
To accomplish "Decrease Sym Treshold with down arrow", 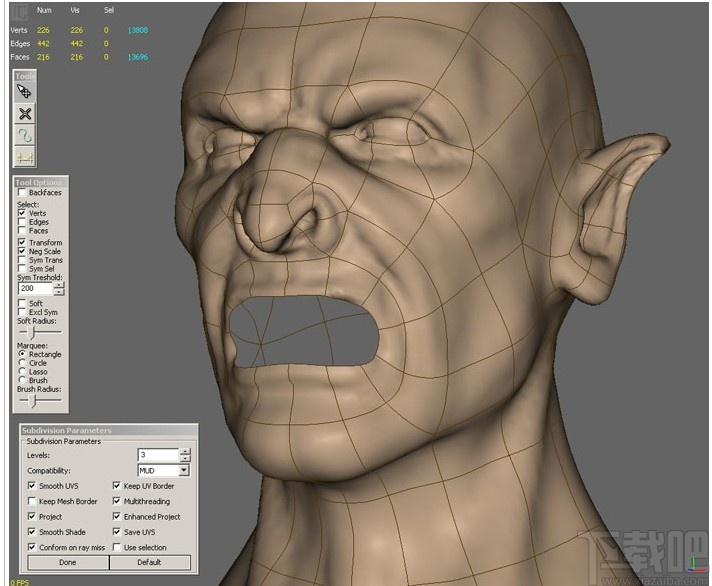I will (59, 293).
